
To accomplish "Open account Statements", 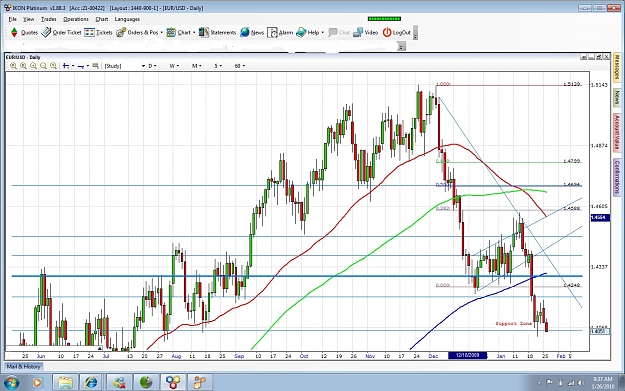I will (218, 33).
